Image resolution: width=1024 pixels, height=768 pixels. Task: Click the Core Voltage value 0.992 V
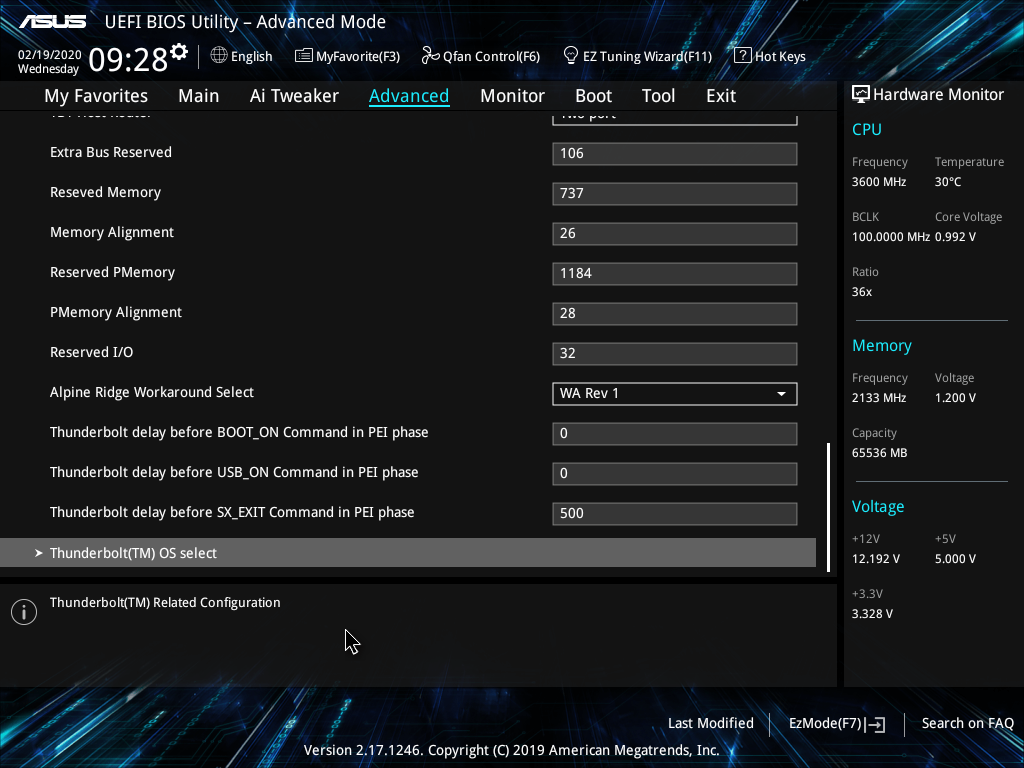(955, 237)
